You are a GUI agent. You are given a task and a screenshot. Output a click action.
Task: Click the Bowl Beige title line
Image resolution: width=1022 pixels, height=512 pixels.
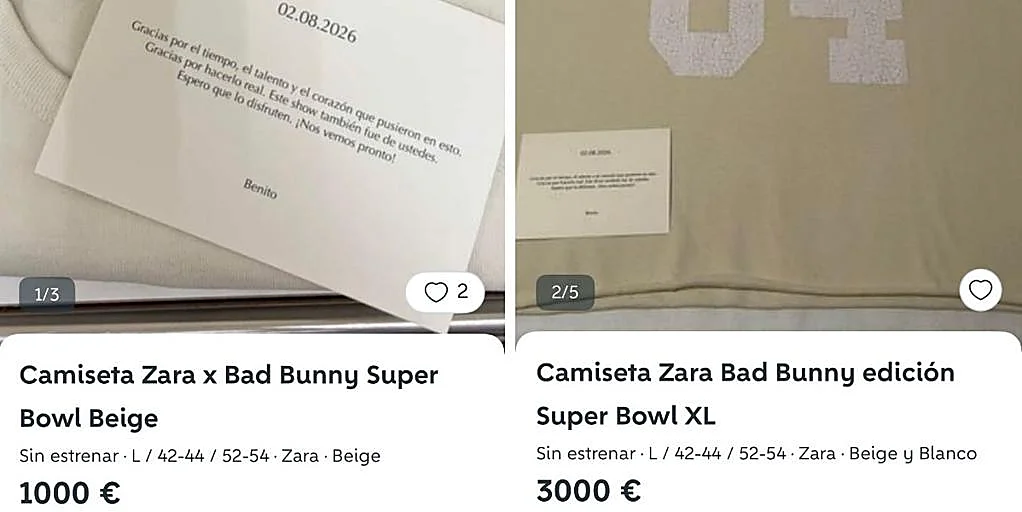click(x=89, y=418)
